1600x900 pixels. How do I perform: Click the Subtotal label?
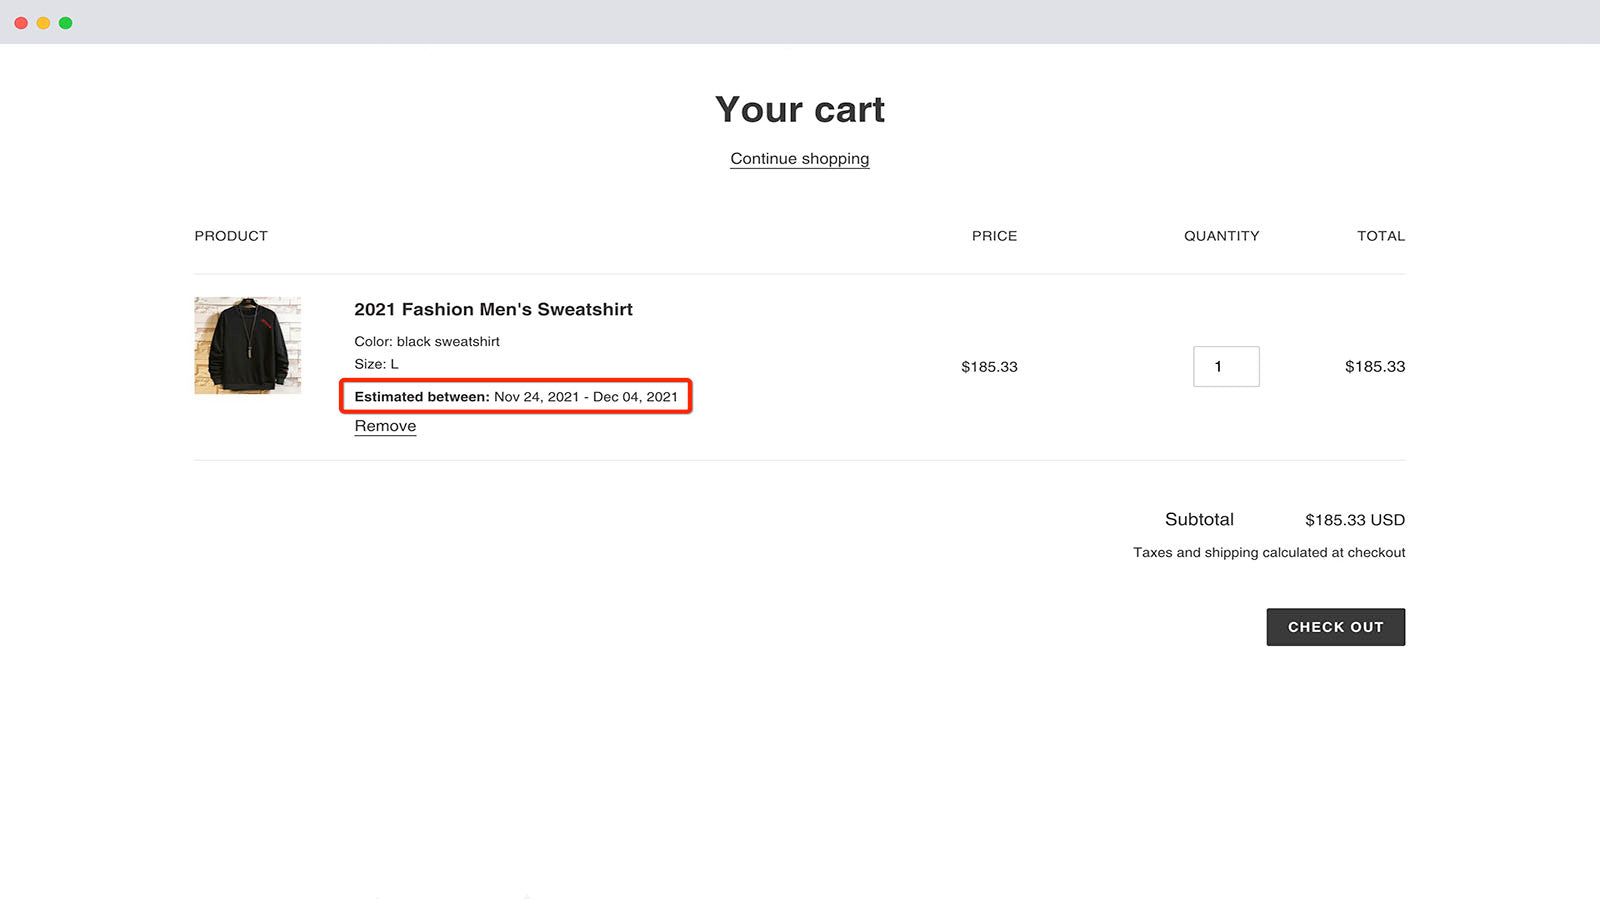[x=1198, y=519]
